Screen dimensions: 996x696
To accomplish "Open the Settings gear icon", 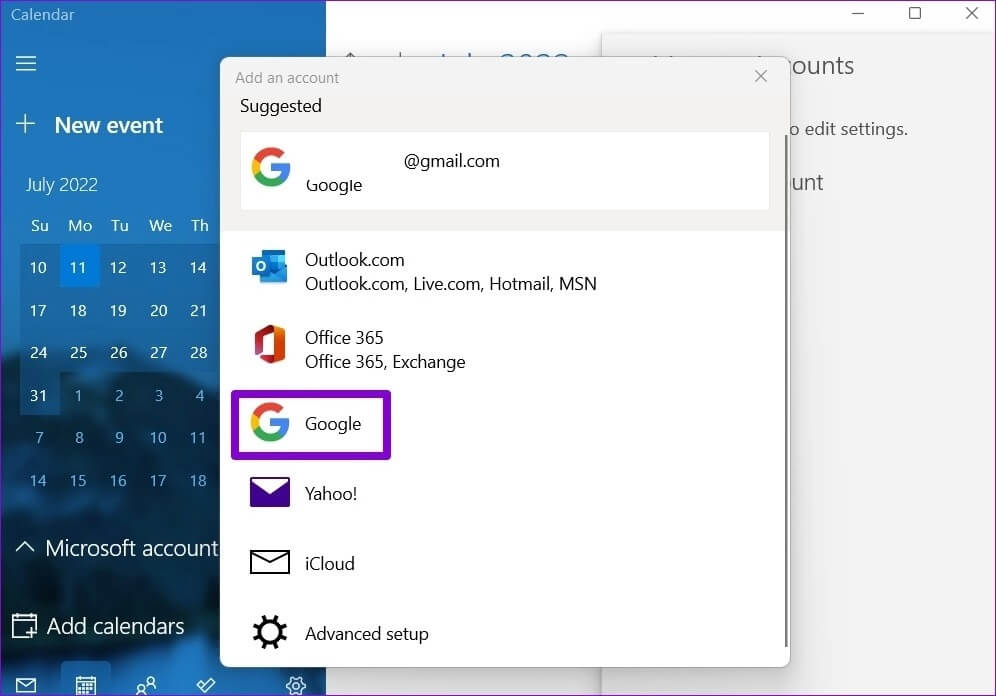I will [x=295, y=685].
